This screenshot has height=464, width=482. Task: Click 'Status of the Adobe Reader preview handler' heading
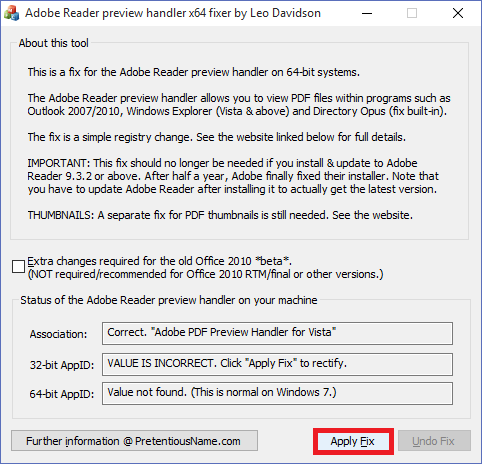[169, 300]
